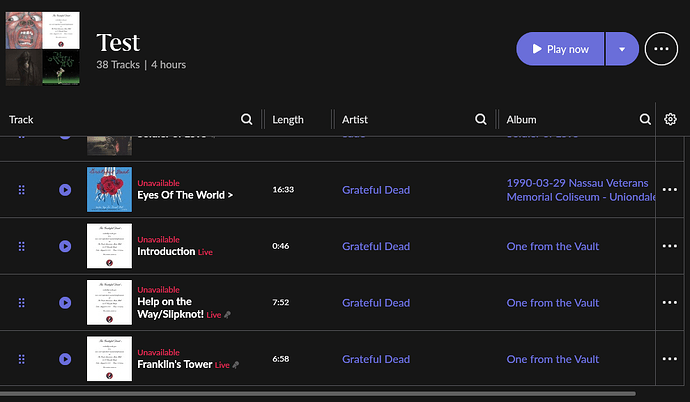Image resolution: width=690 pixels, height=402 pixels.
Task: Grab drag handle of Help on the Way/Slipknot!
Action: tap(22, 303)
